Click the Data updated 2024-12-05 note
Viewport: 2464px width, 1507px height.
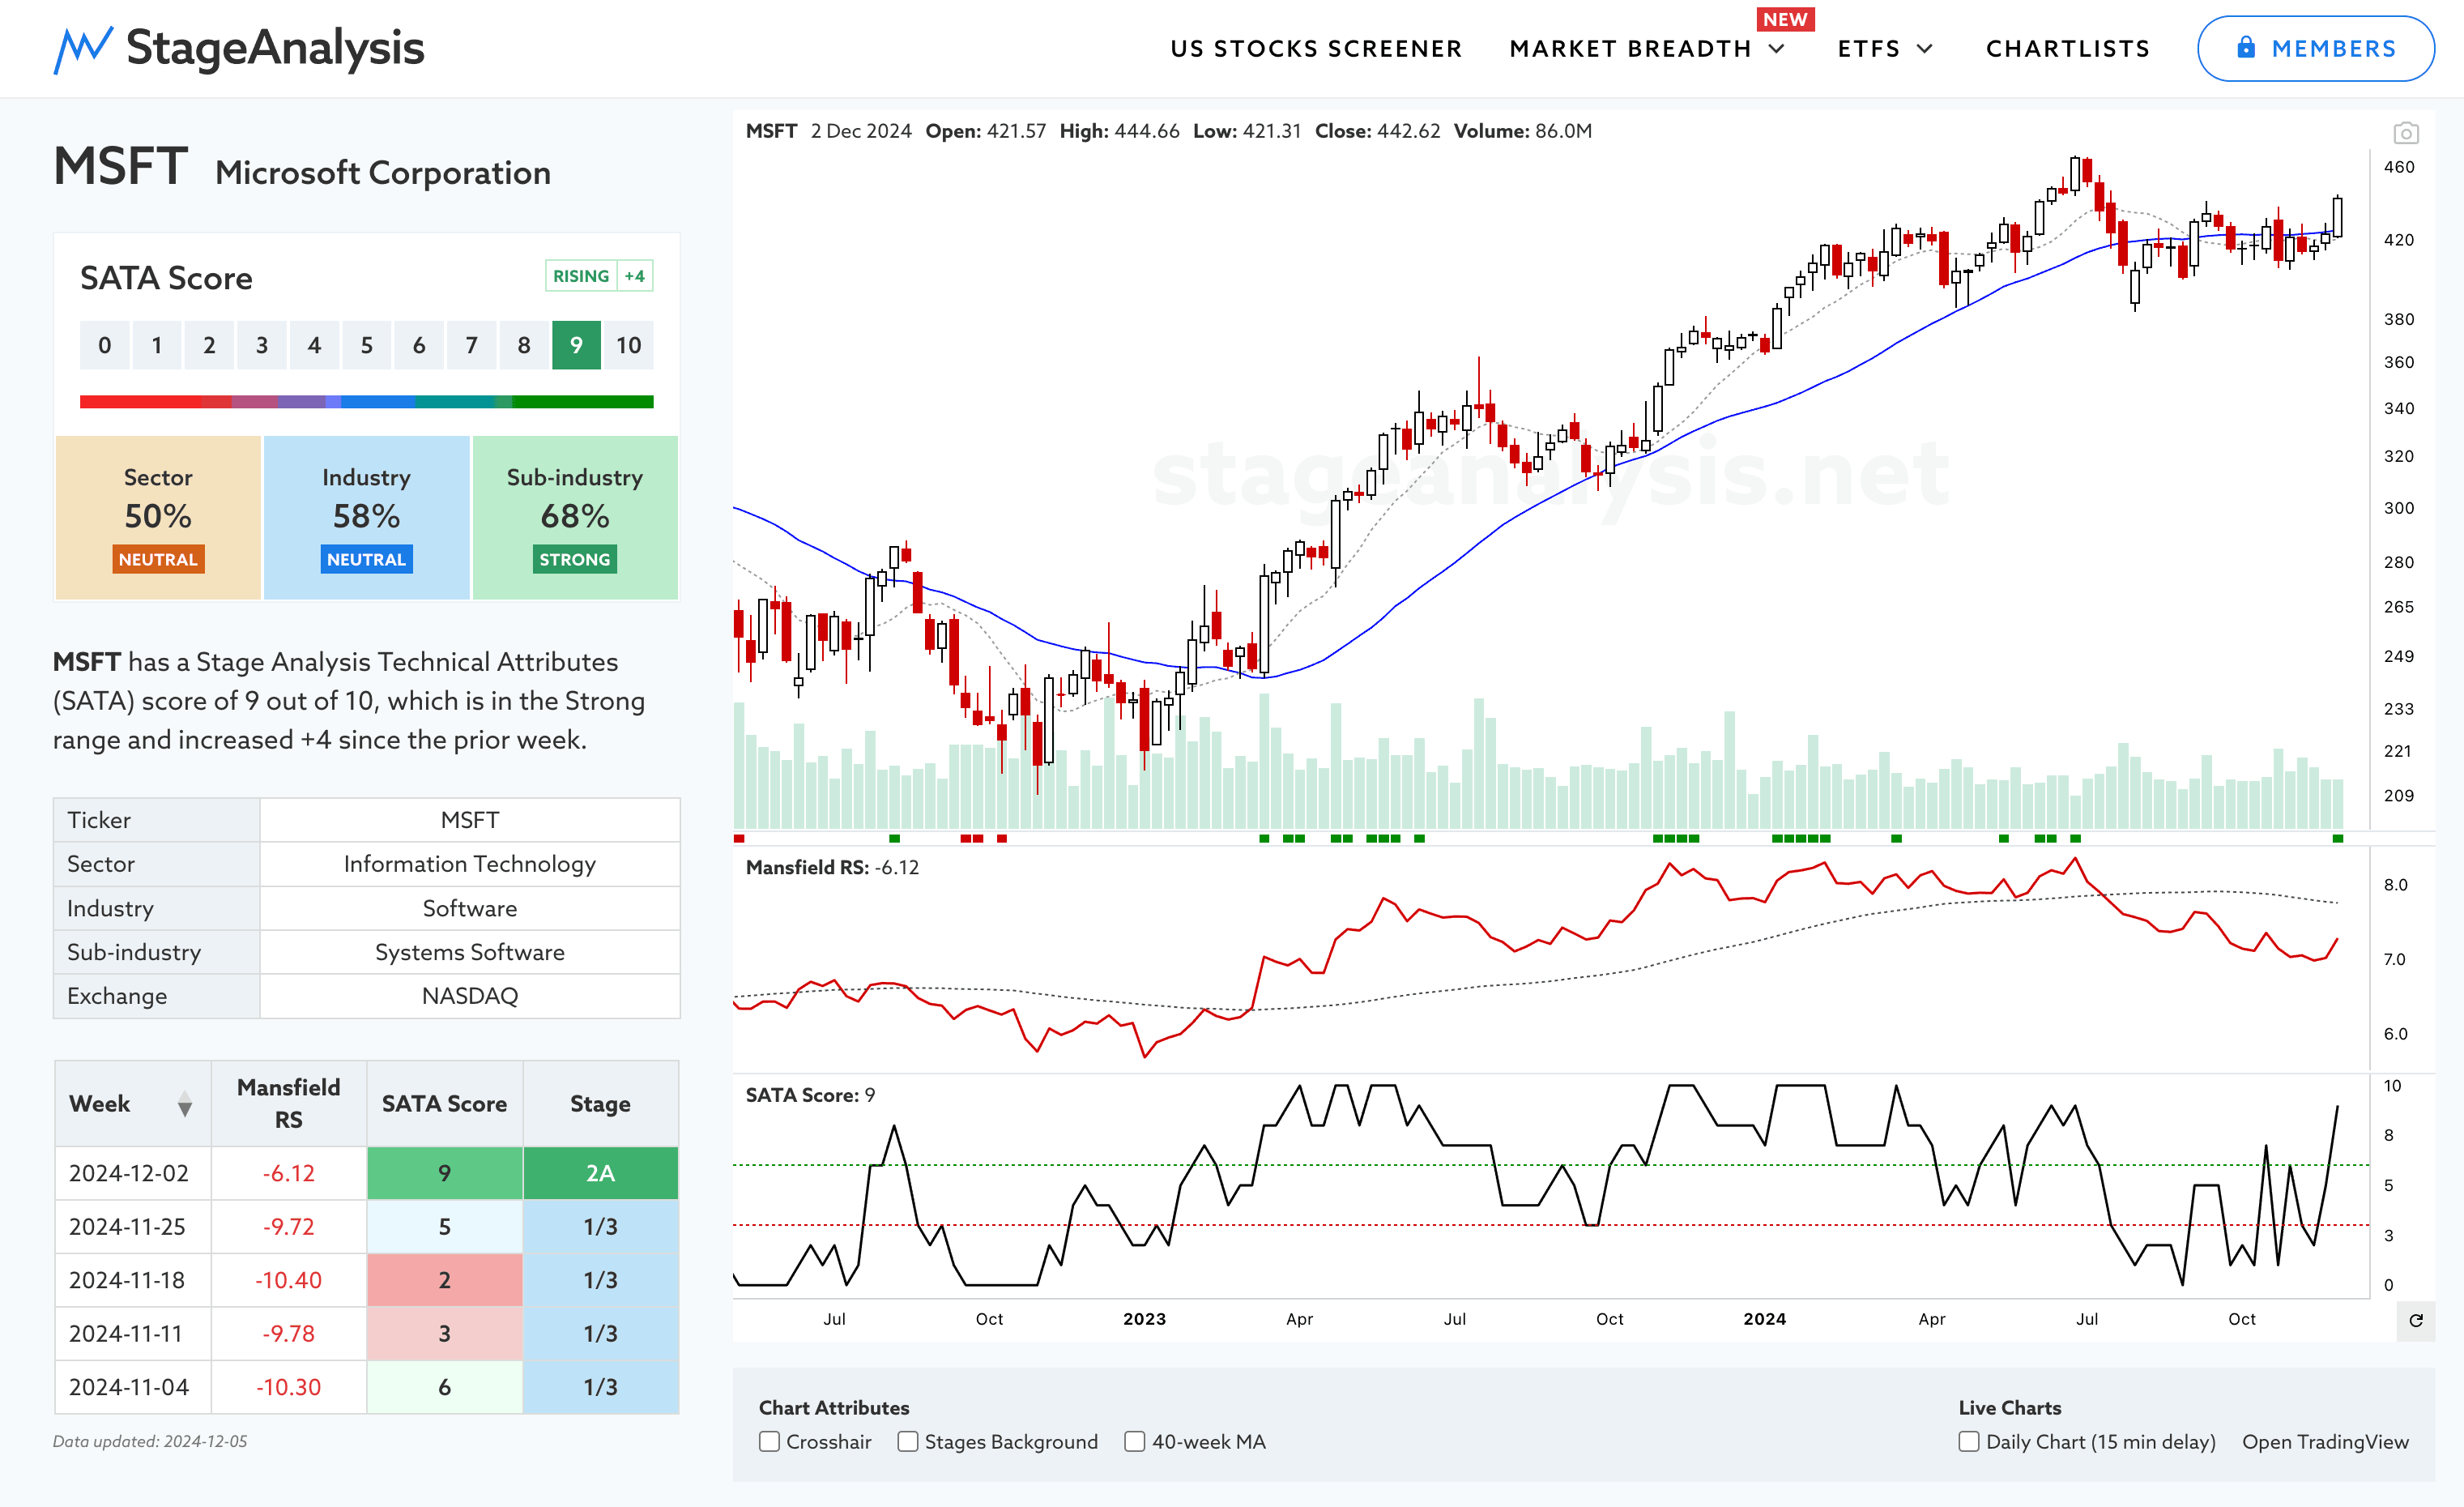tap(150, 1442)
